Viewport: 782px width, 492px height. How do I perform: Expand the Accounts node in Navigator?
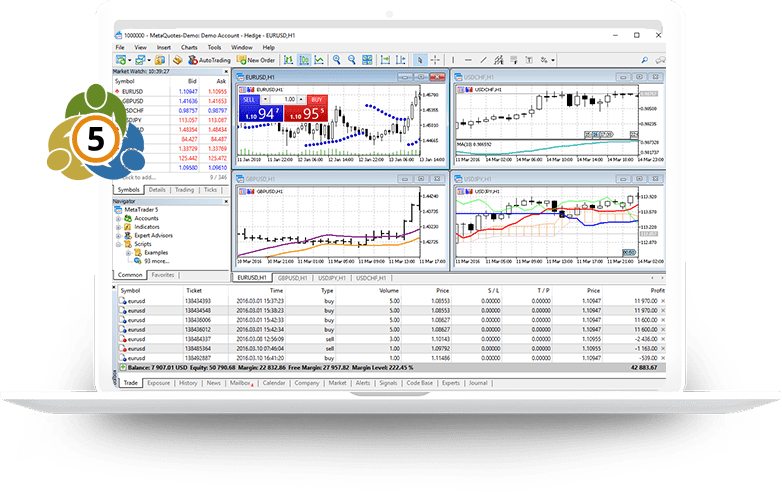[118, 218]
